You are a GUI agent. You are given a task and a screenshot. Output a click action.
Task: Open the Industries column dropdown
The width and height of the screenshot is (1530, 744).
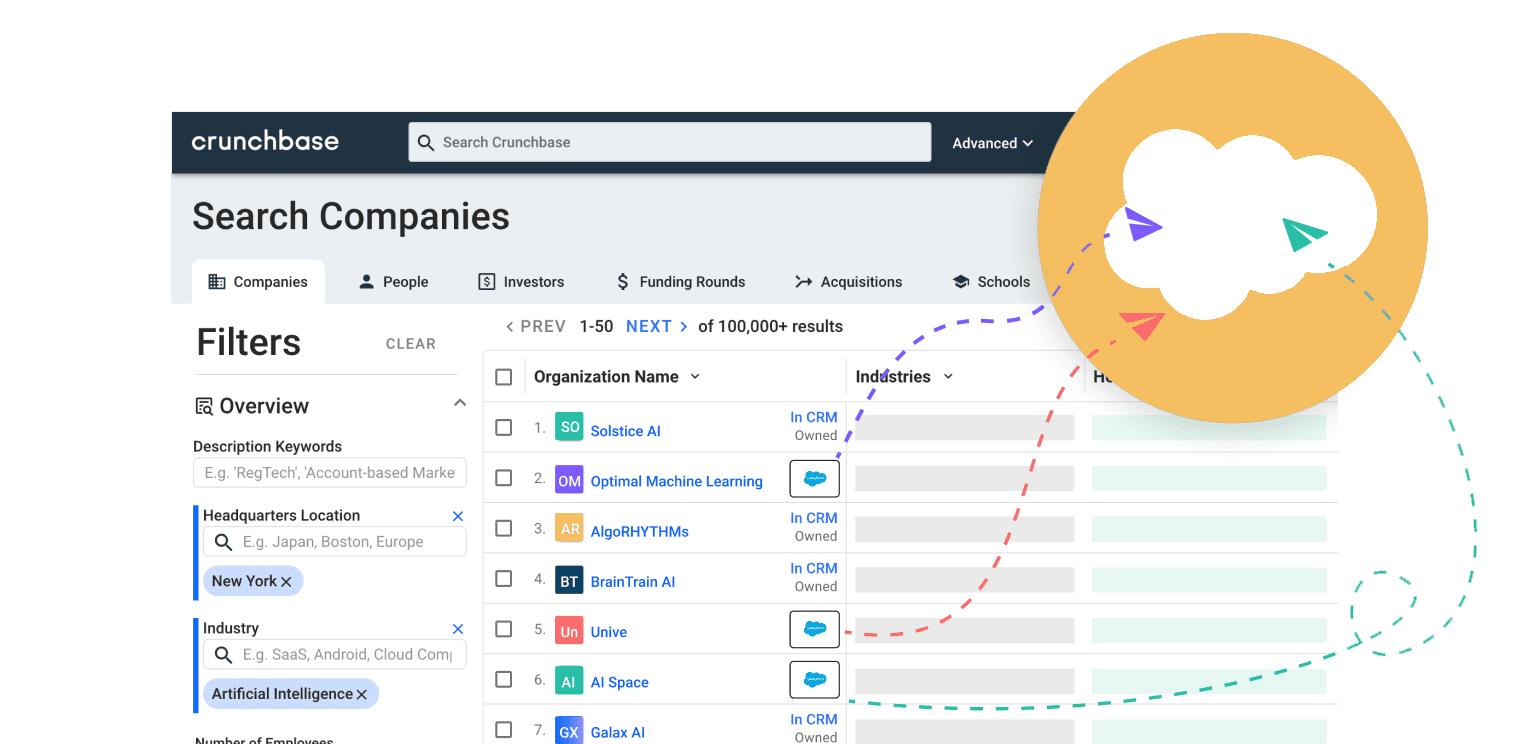pyautogui.click(x=948, y=377)
